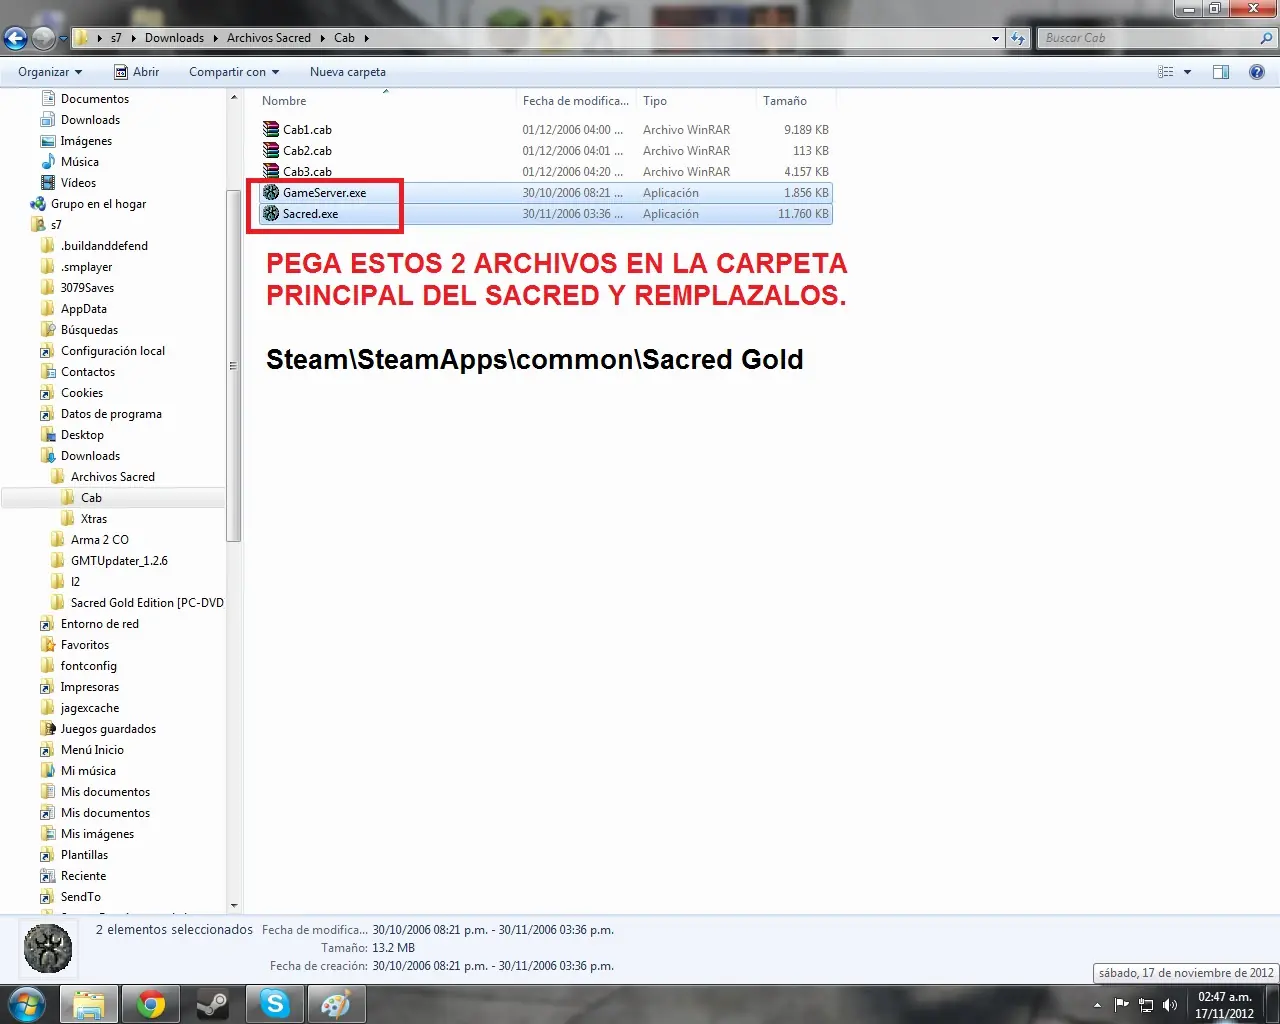1280x1024 pixels.
Task: Click the Cab3.cab archive icon
Action: pyautogui.click(x=271, y=172)
